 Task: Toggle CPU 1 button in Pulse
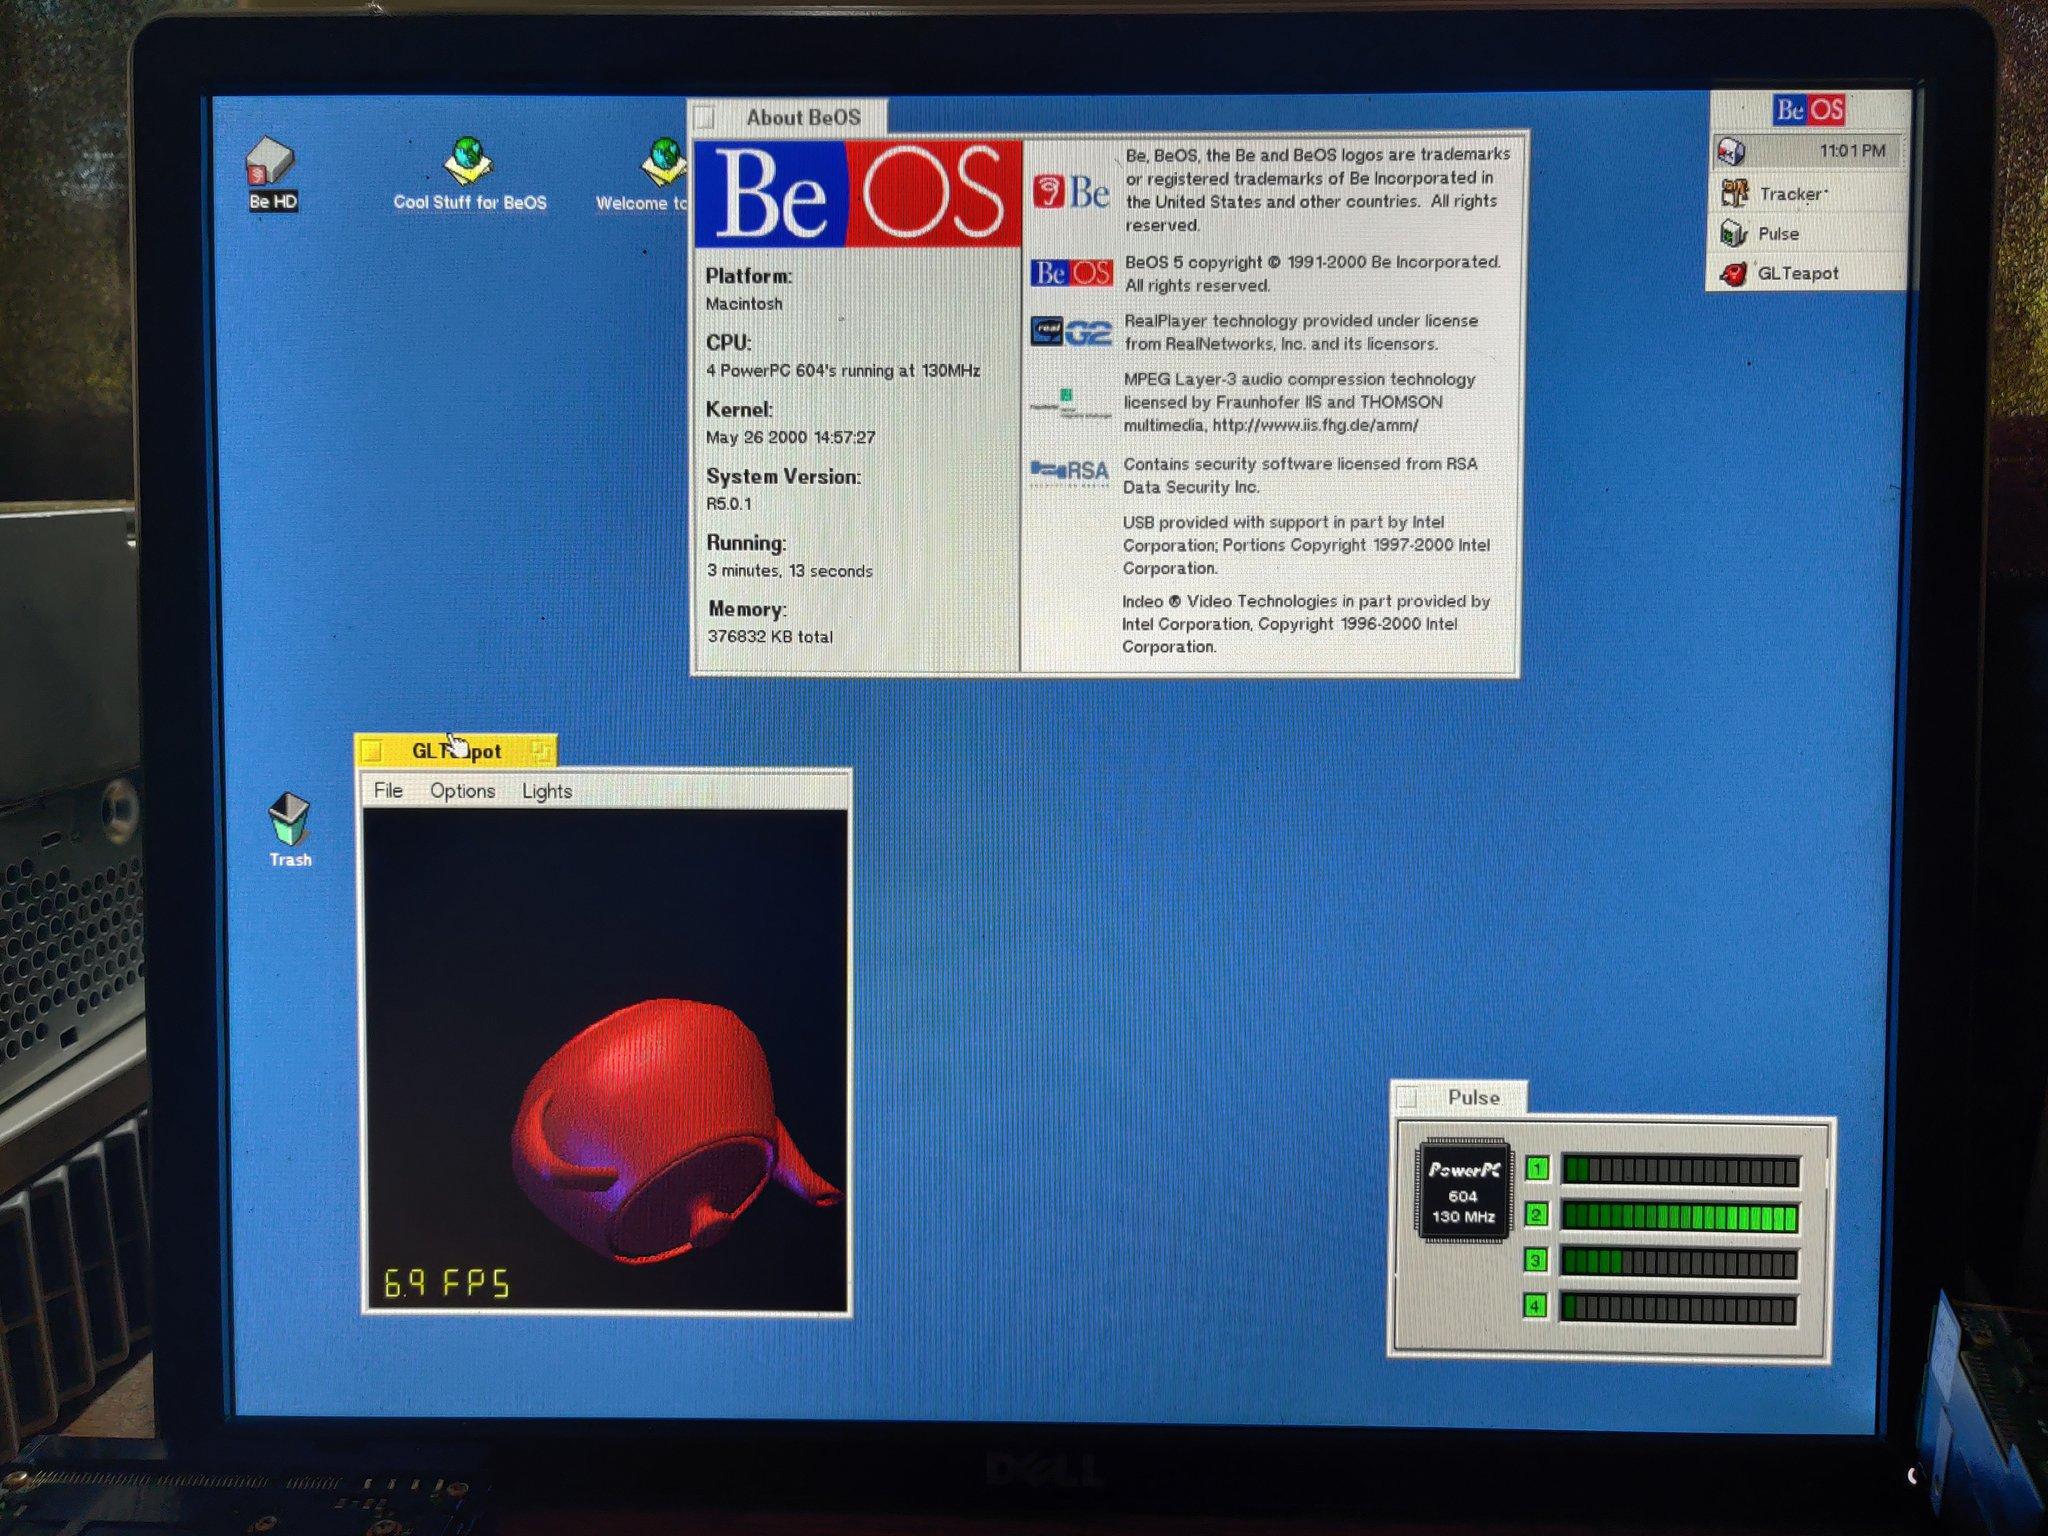[1537, 1168]
